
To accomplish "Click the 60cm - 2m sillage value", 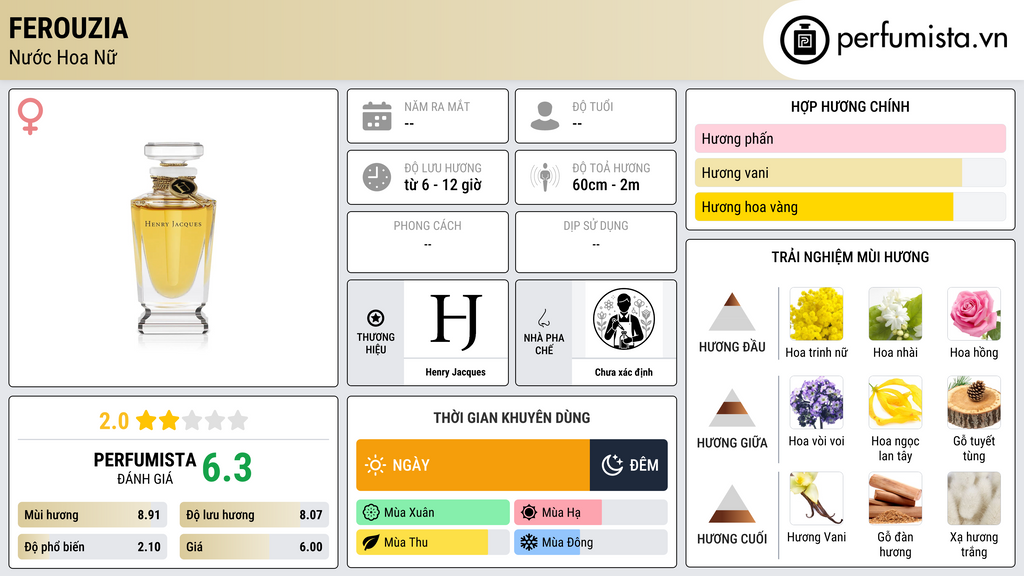I will [x=606, y=185].
